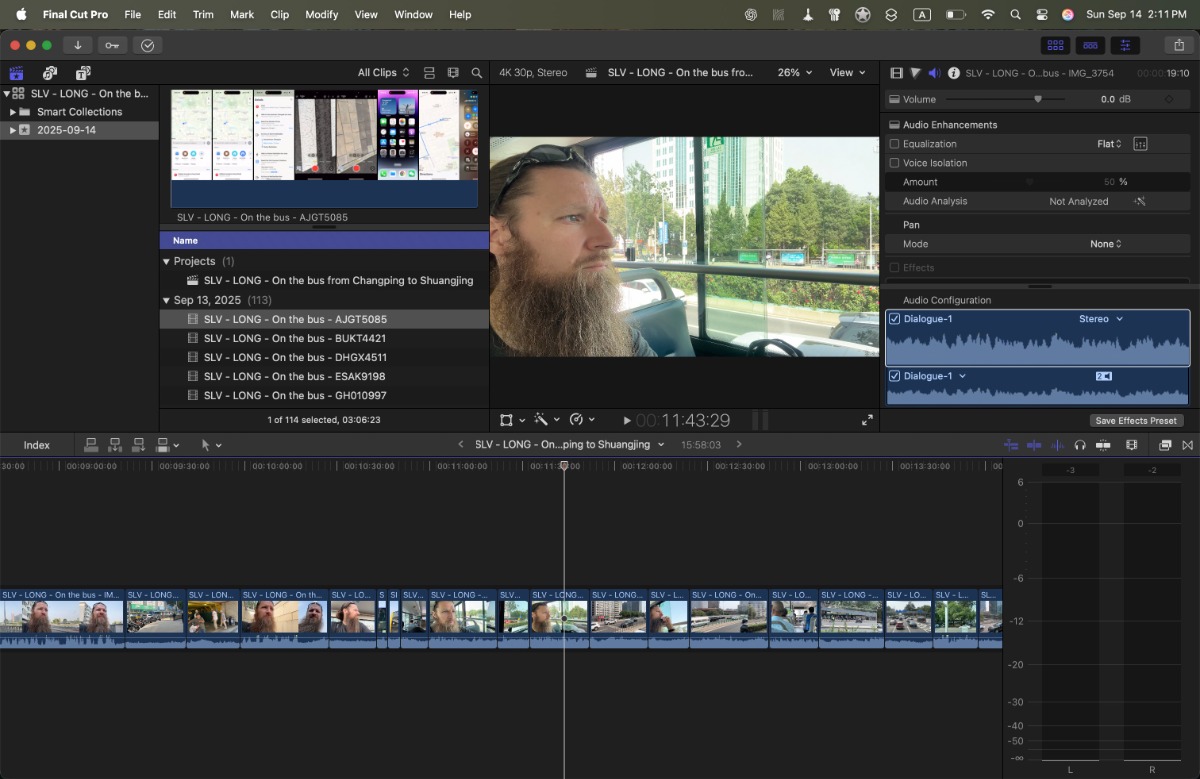Open the Pan Mode None menu
This screenshot has width=1200, height=779.
(x=1106, y=244)
